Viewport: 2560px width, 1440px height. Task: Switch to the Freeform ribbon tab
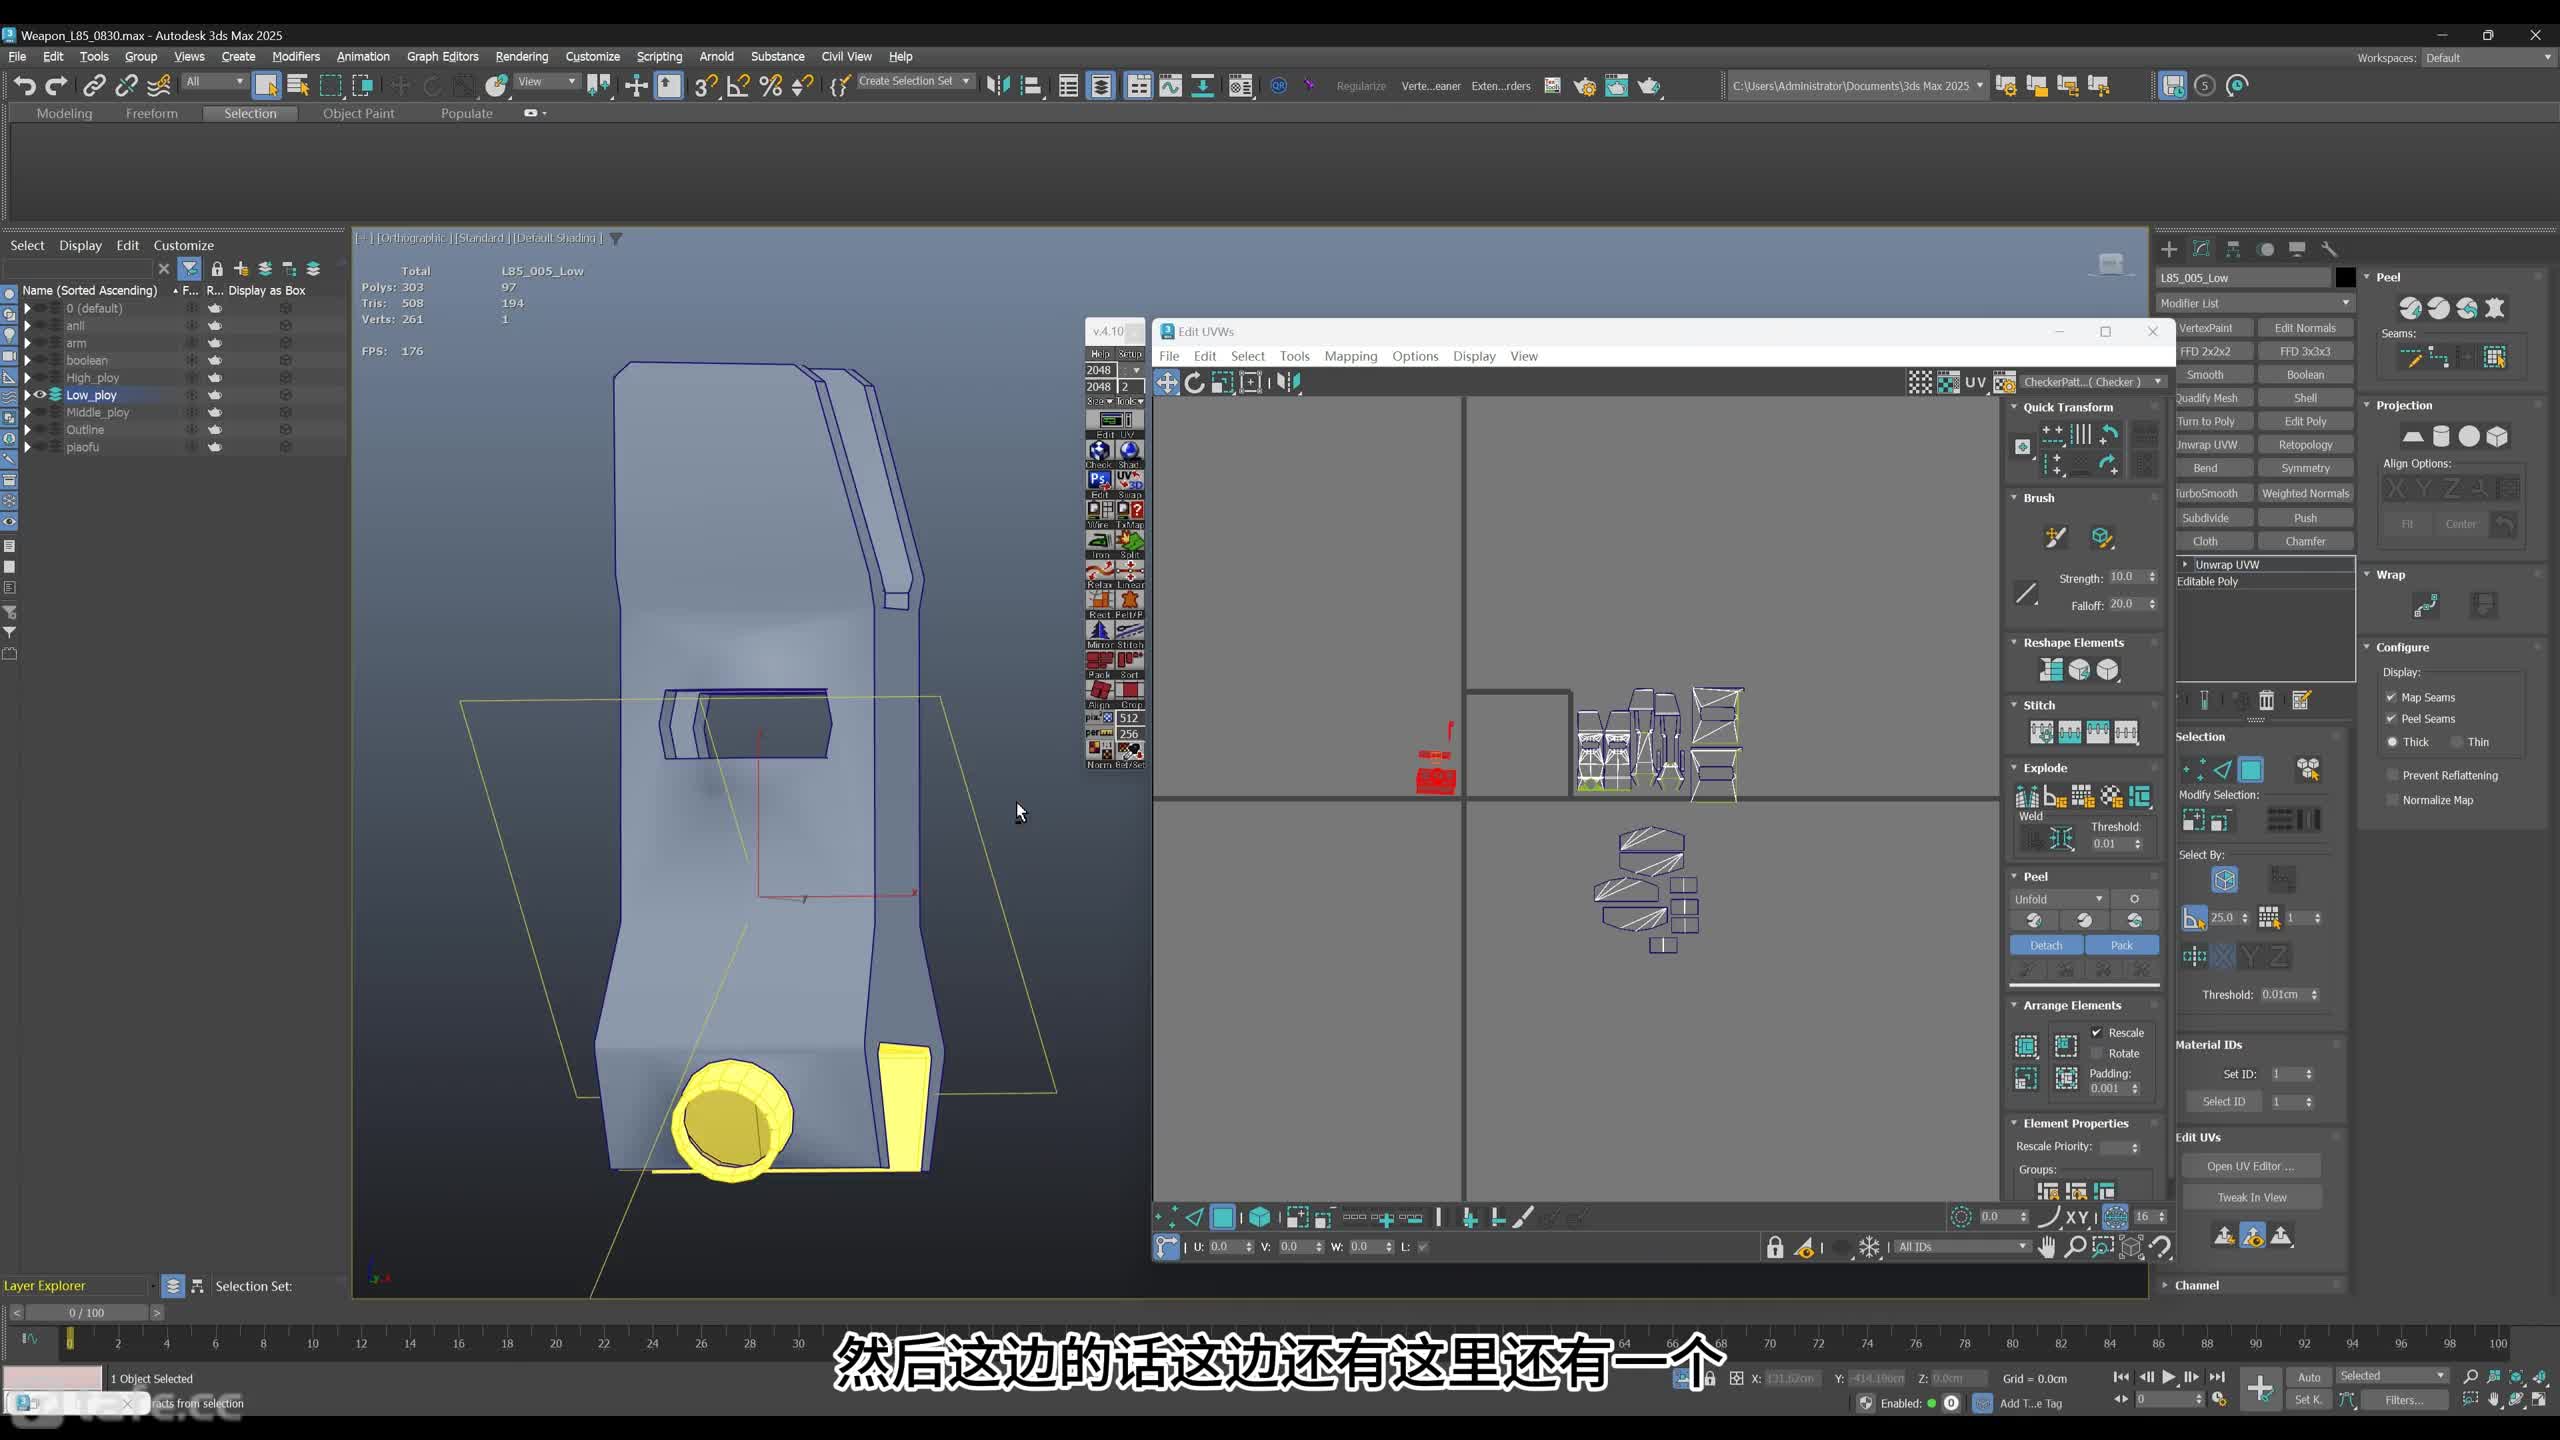pos(151,113)
